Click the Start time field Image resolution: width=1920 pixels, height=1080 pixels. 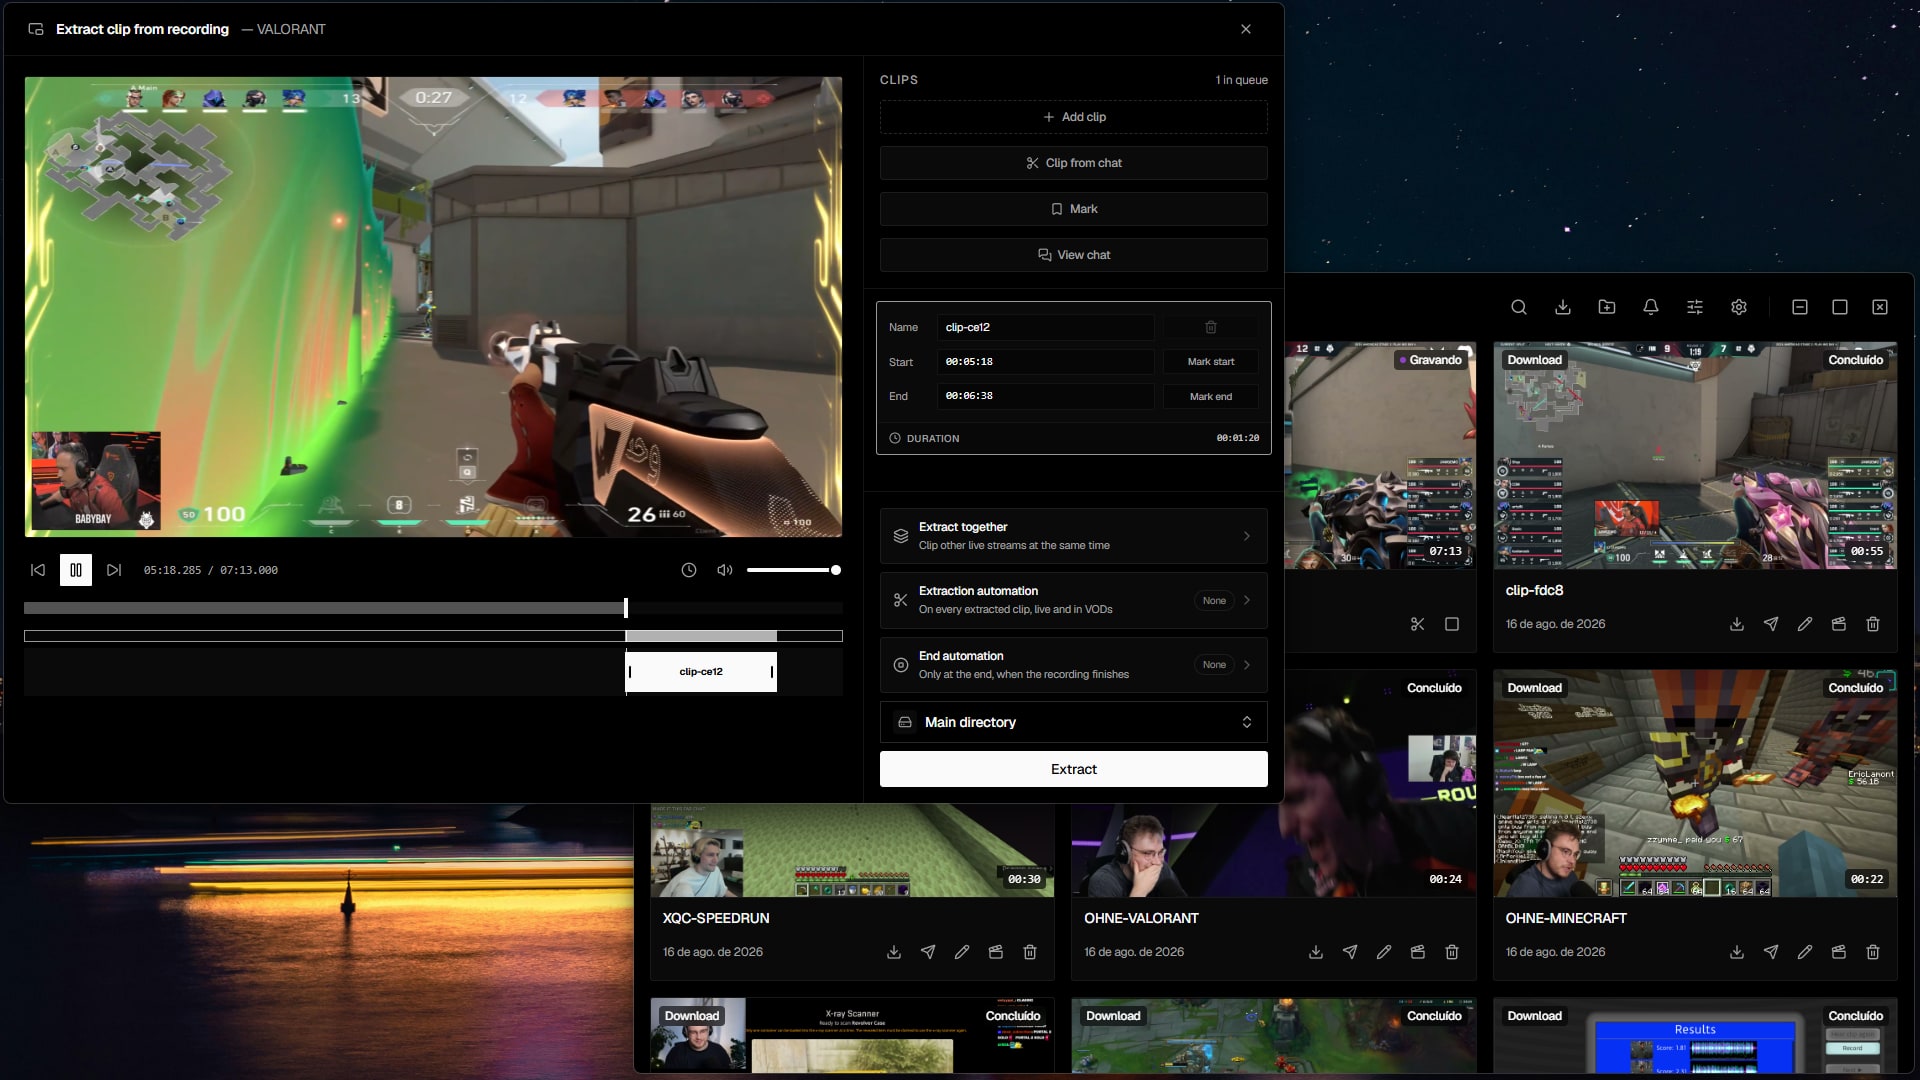[1045, 362]
